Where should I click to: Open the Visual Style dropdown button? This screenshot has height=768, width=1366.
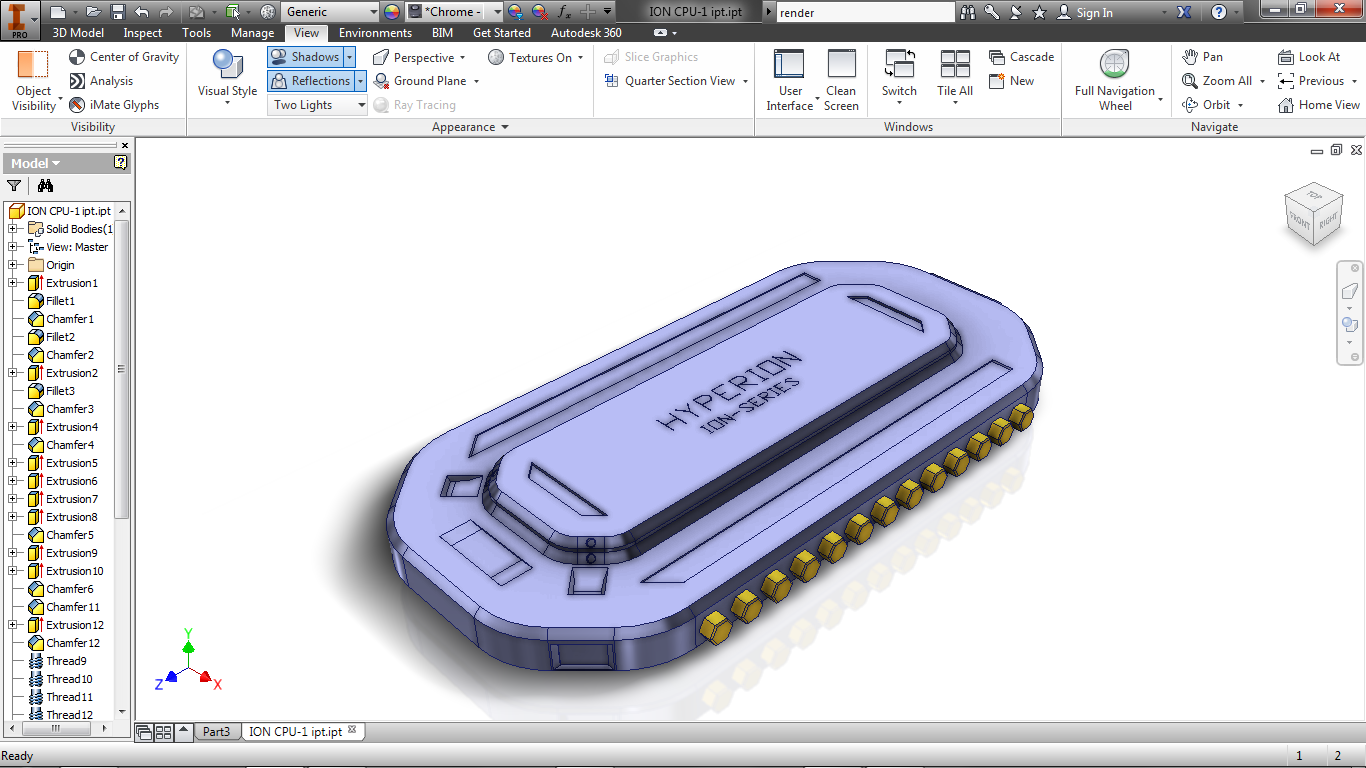[227, 79]
